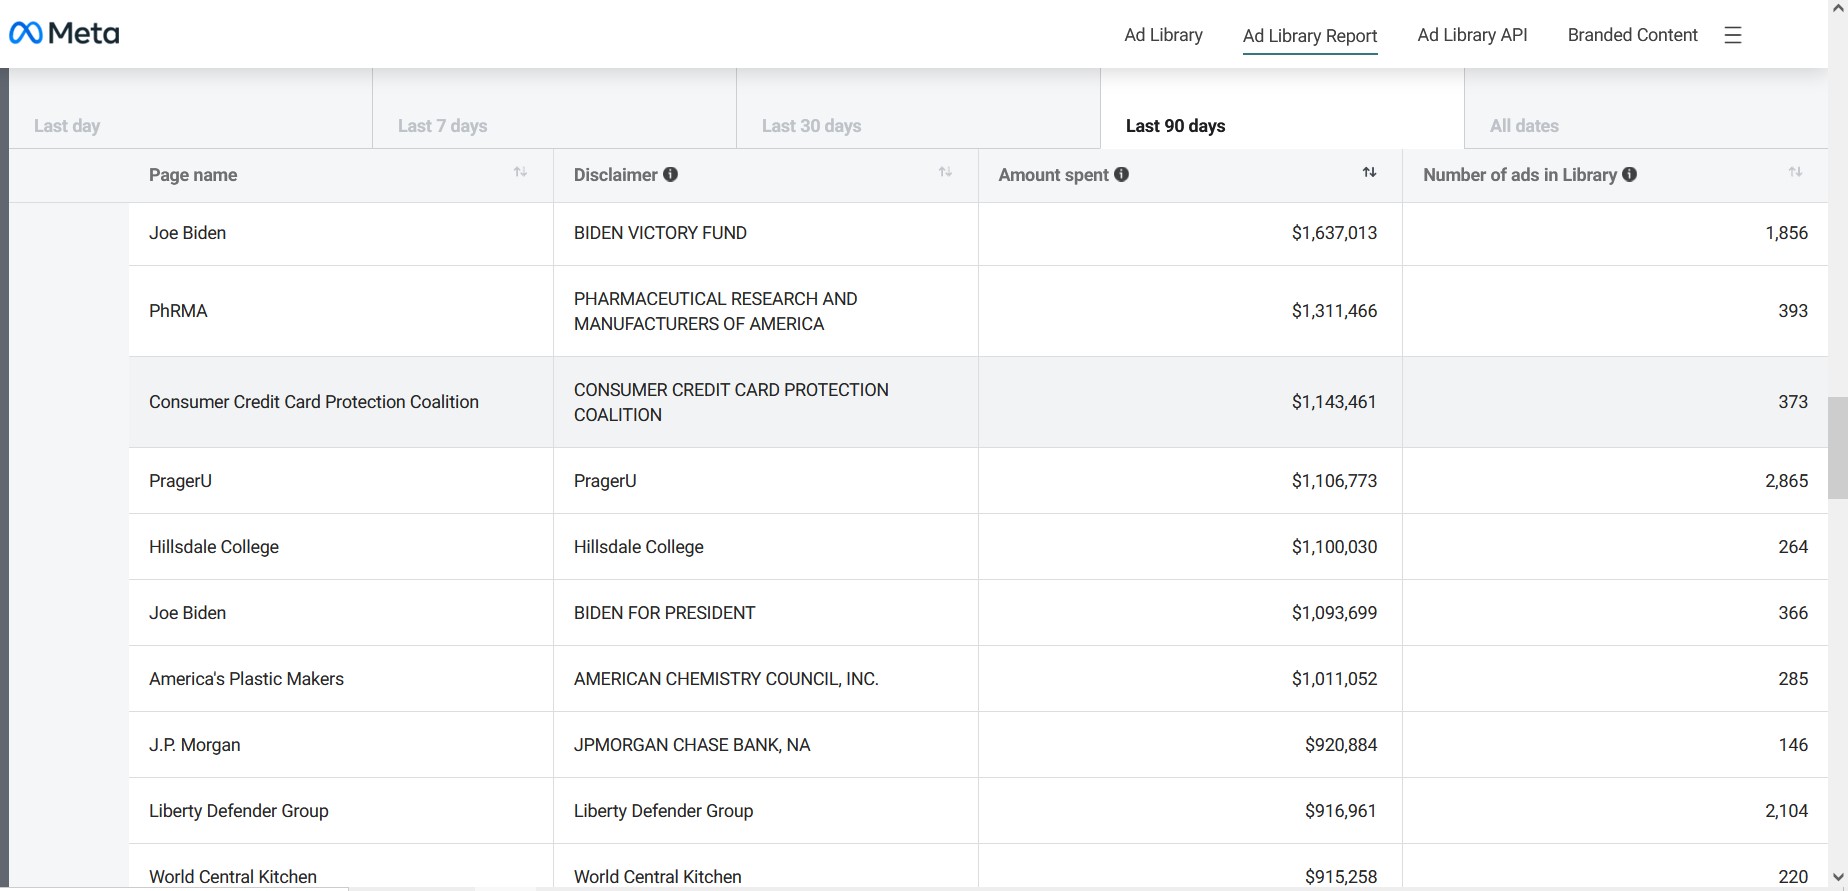The height and width of the screenshot is (891, 1848).
Task: Click PragerU page name cell
Action: [341, 481]
